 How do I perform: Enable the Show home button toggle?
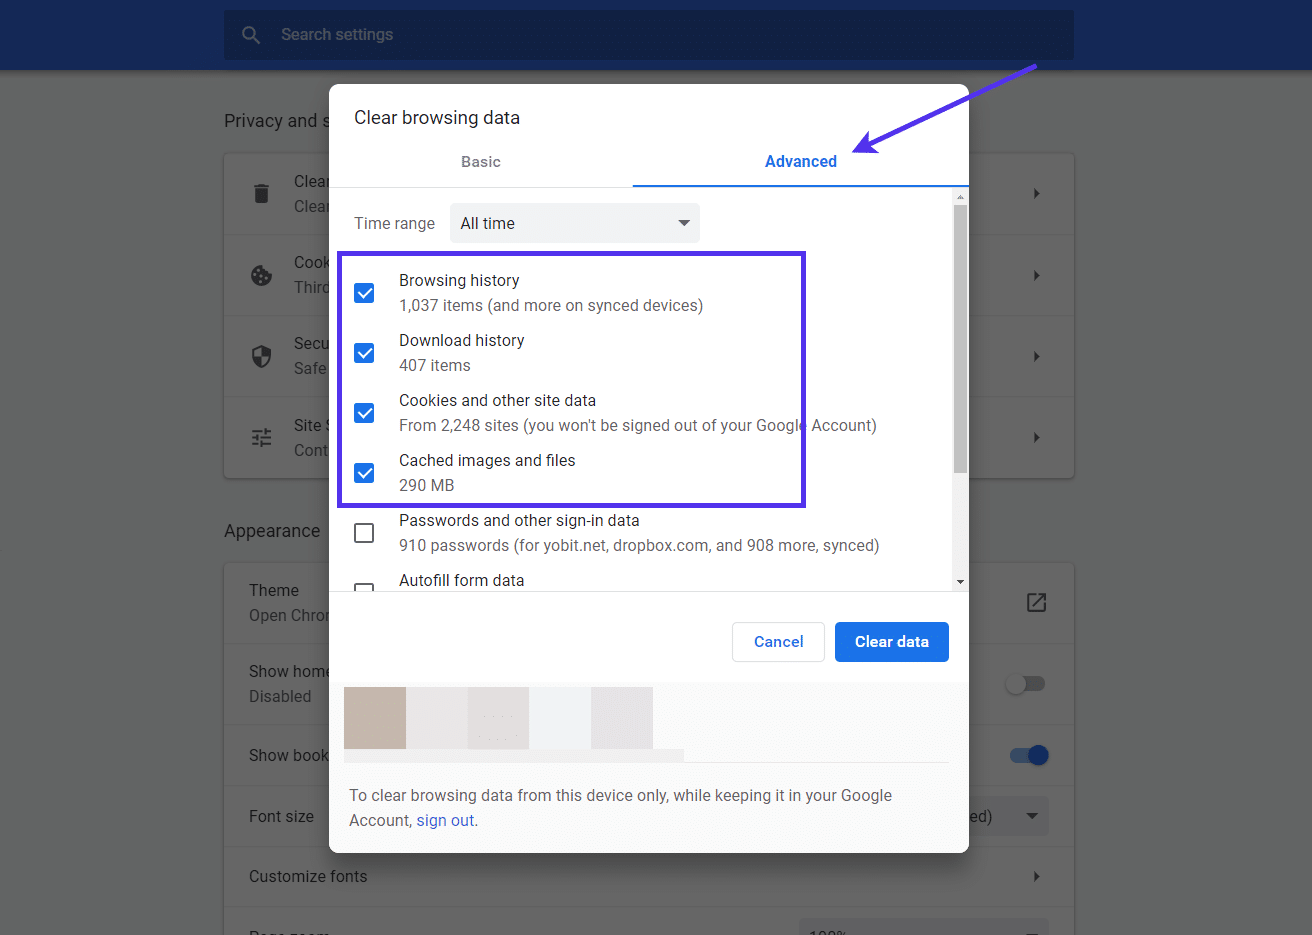1026,683
